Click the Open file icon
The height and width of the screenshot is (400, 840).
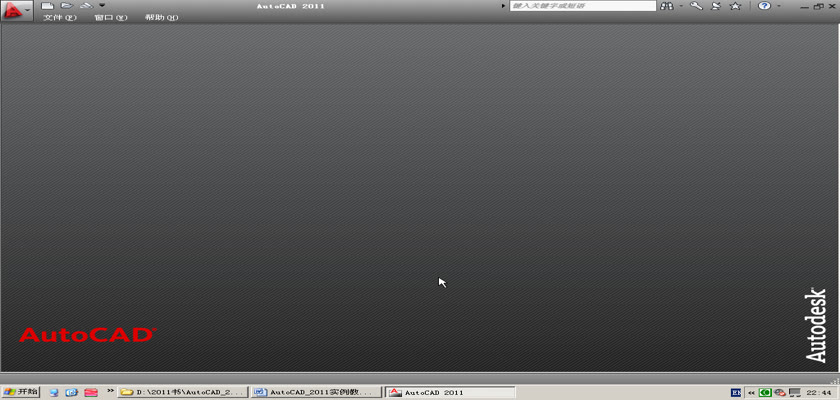[x=66, y=6]
